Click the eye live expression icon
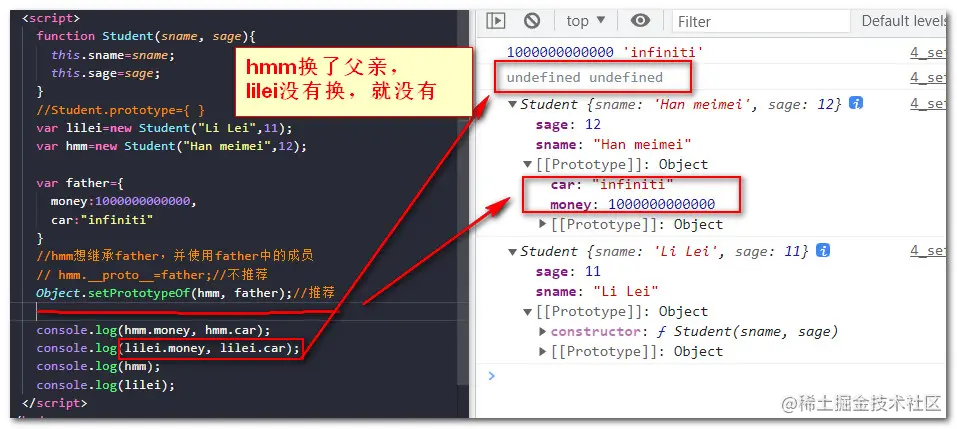Screen dimensions: 957x429 click(x=640, y=21)
